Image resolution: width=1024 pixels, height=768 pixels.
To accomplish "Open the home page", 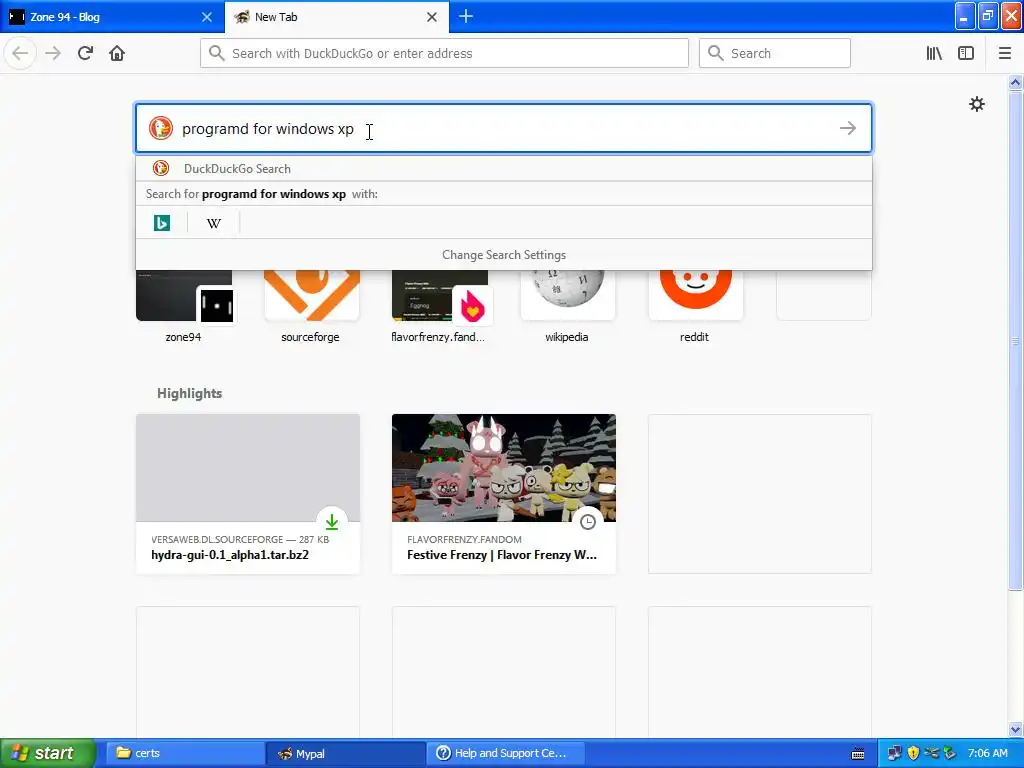I will [x=117, y=53].
